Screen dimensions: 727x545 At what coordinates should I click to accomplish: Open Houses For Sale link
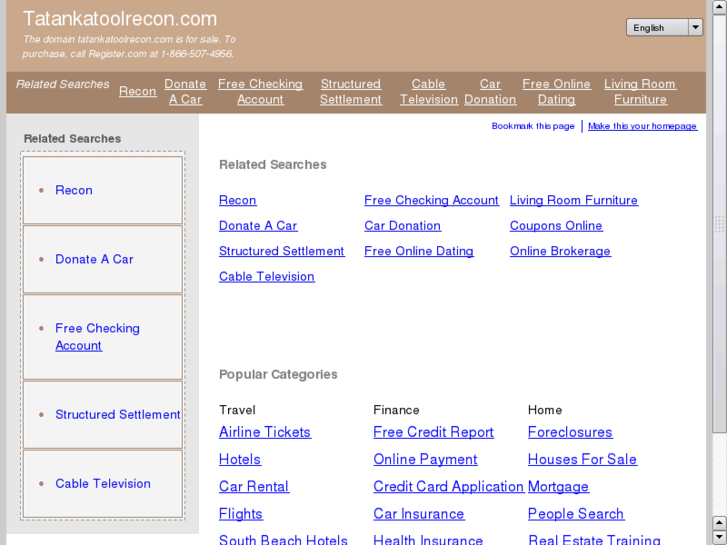(x=582, y=459)
